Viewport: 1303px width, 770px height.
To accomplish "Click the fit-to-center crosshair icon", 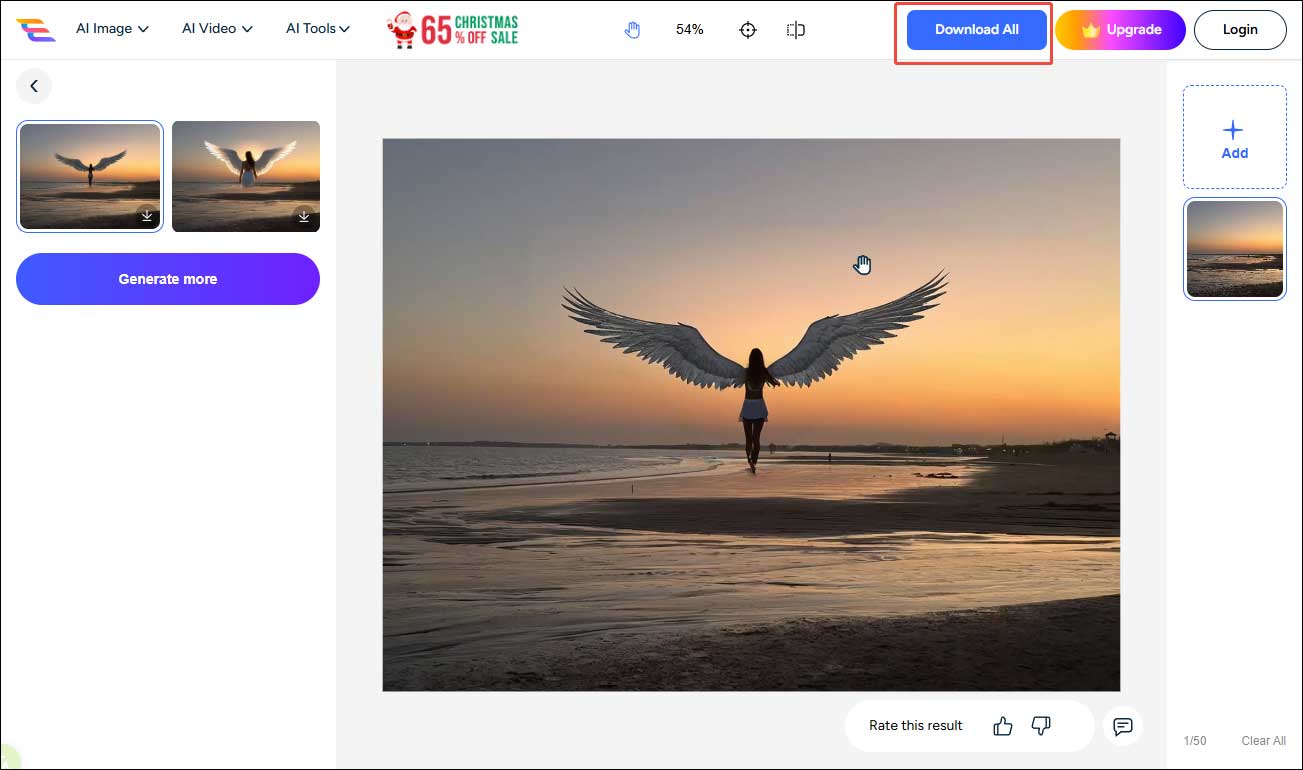I will point(747,29).
